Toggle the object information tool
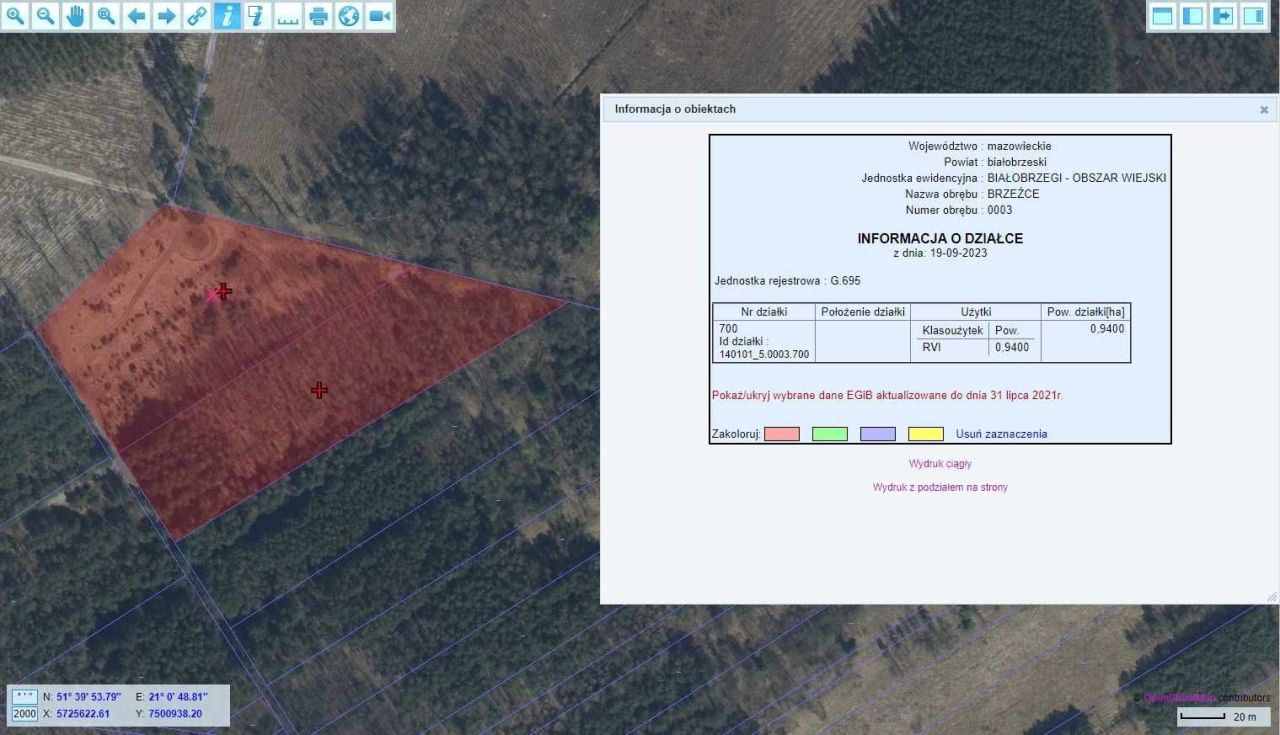Image resolution: width=1280 pixels, height=735 pixels. point(227,16)
